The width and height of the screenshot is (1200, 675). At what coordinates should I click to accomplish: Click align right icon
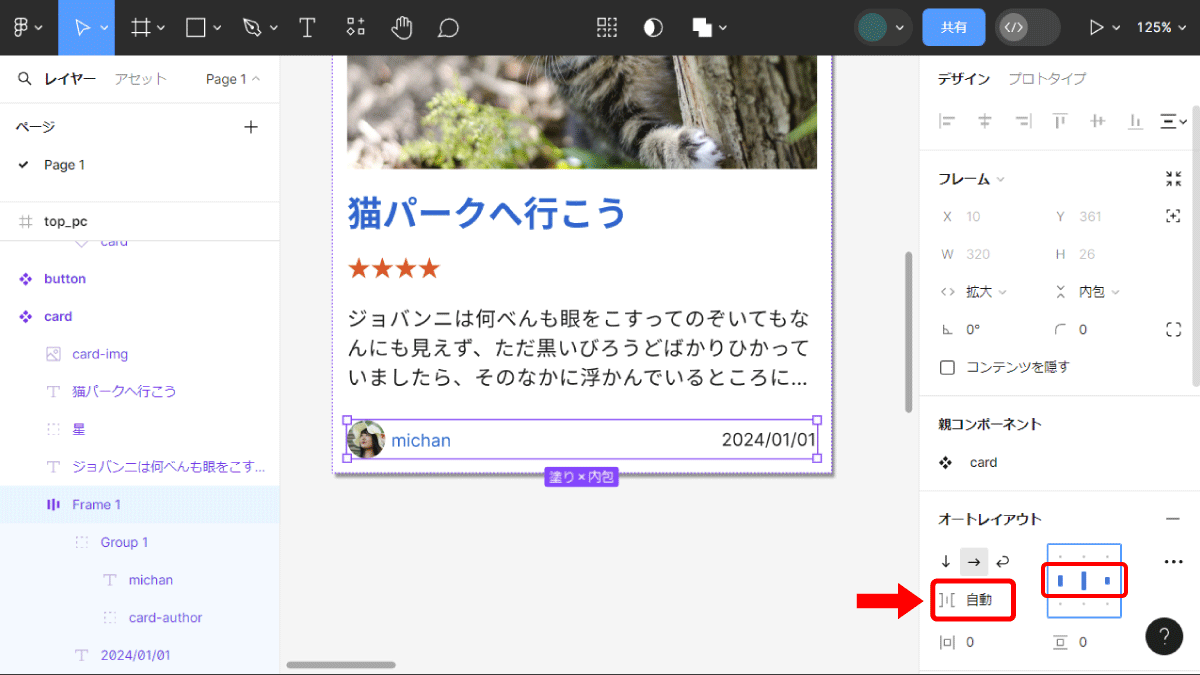(x=1022, y=121)
